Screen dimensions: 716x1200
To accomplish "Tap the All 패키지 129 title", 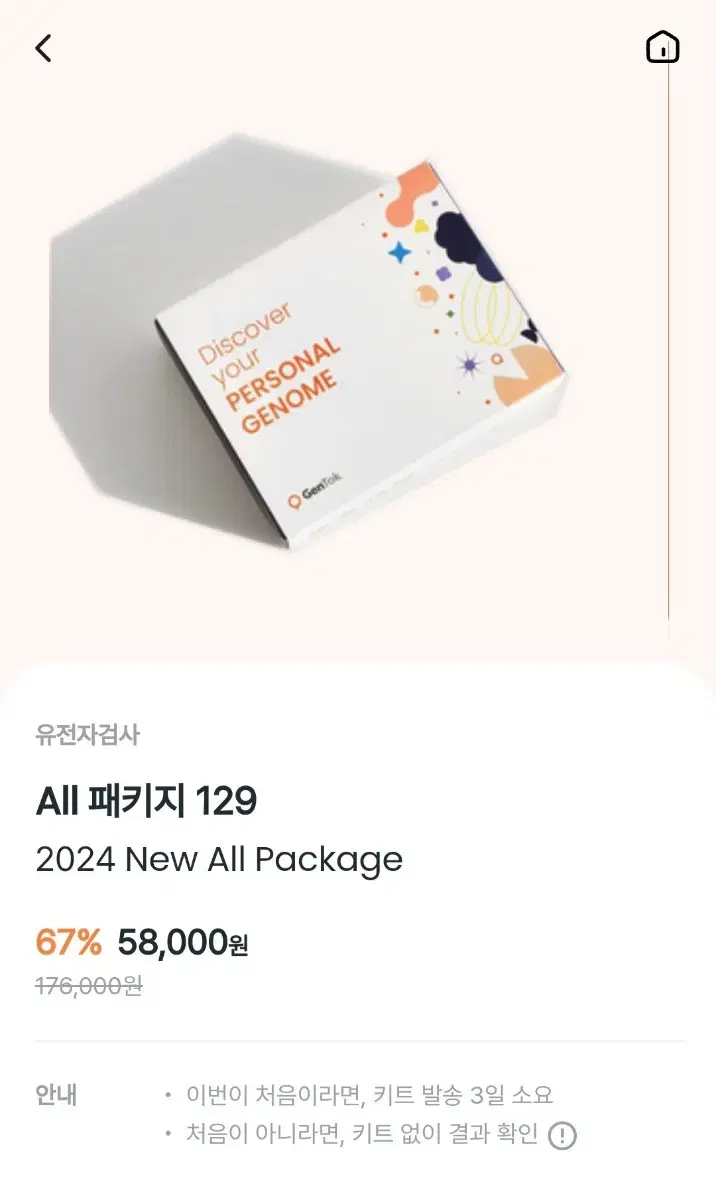I will point(147,801).
